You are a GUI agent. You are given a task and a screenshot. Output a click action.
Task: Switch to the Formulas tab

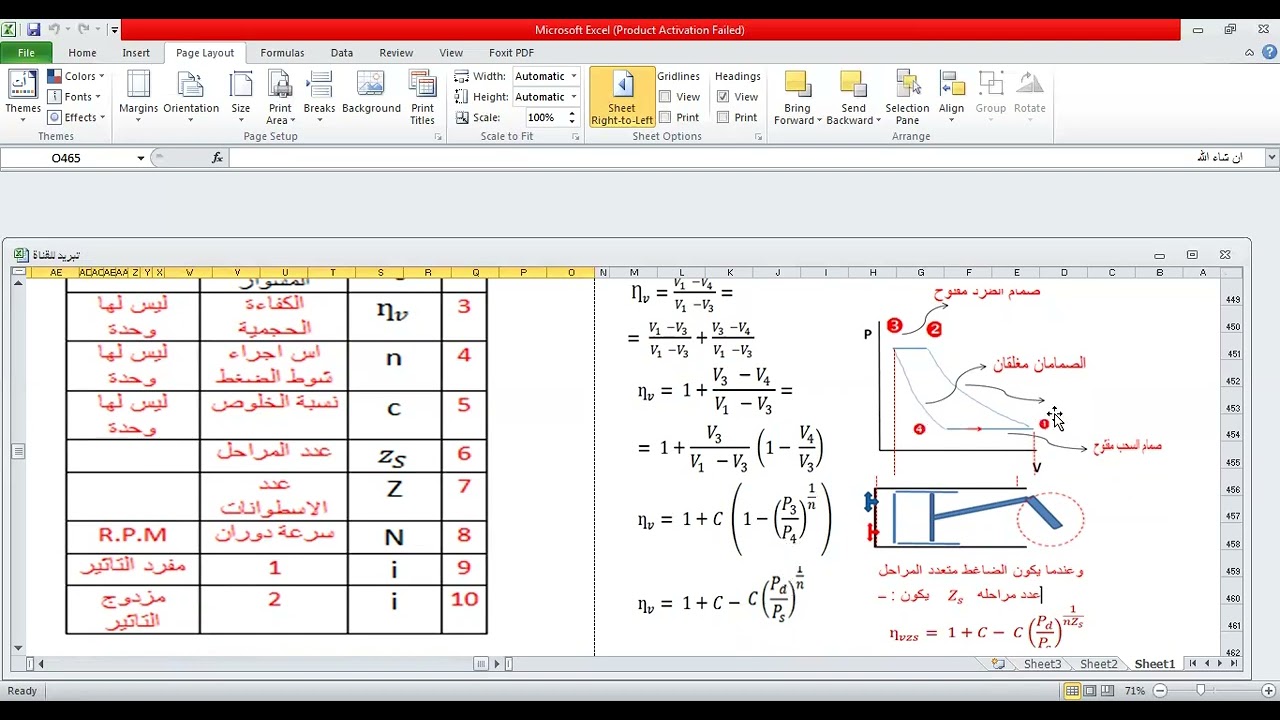pyautogui.click(x=282, y=53)
